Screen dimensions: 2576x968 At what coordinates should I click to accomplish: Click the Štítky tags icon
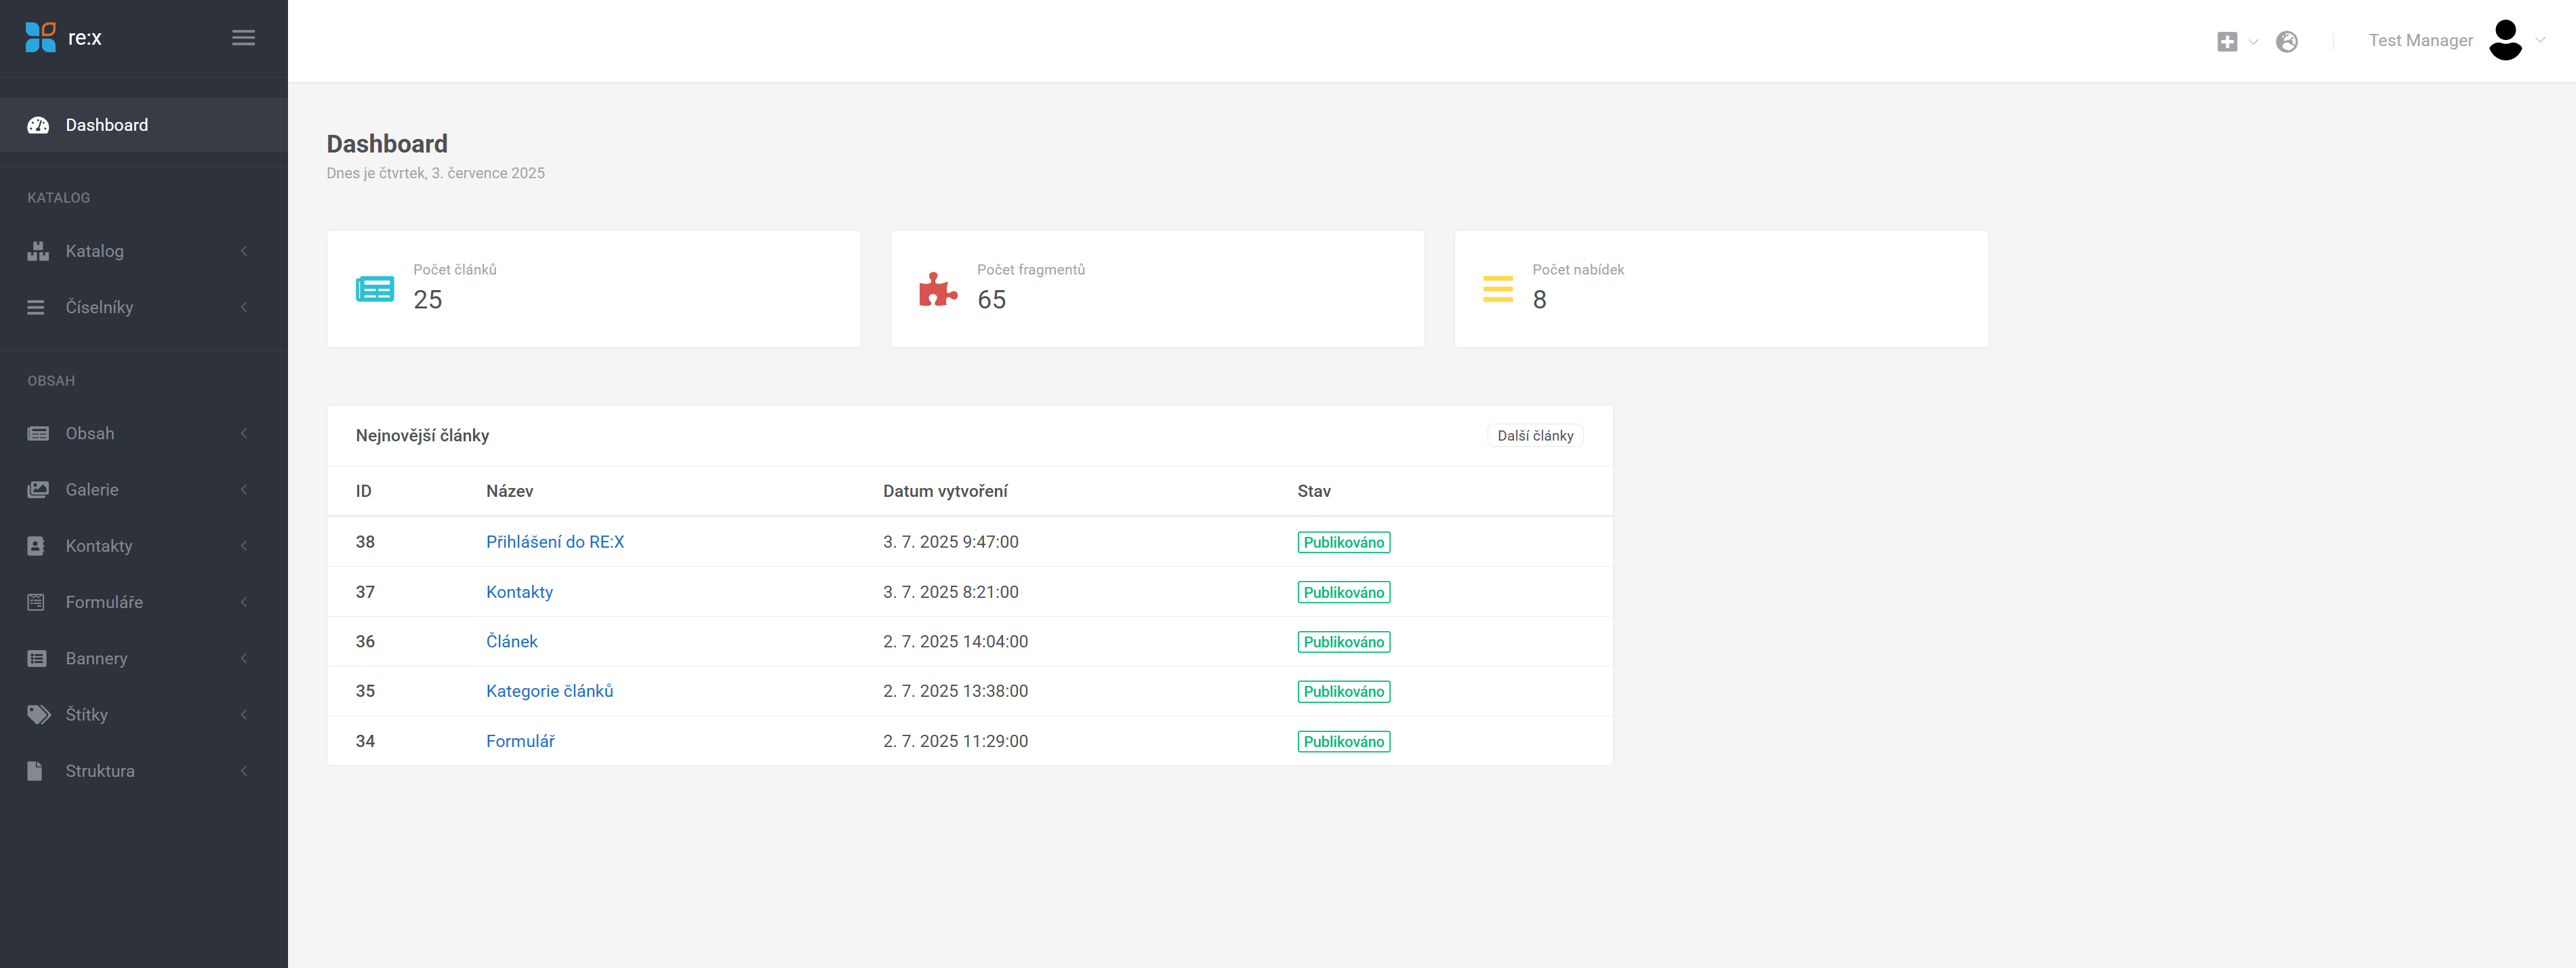38,714
